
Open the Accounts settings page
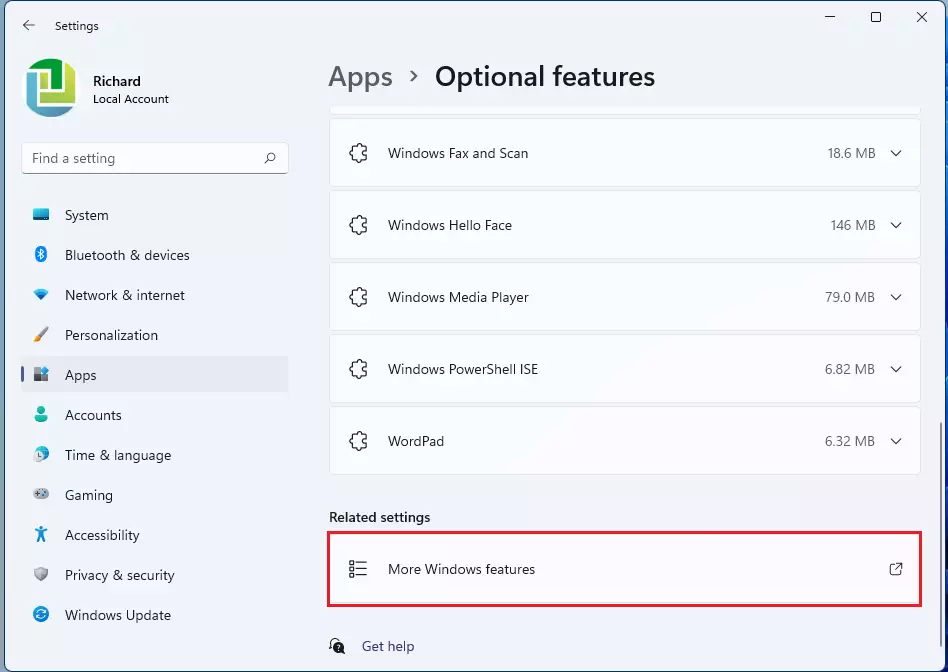point(155,414)
